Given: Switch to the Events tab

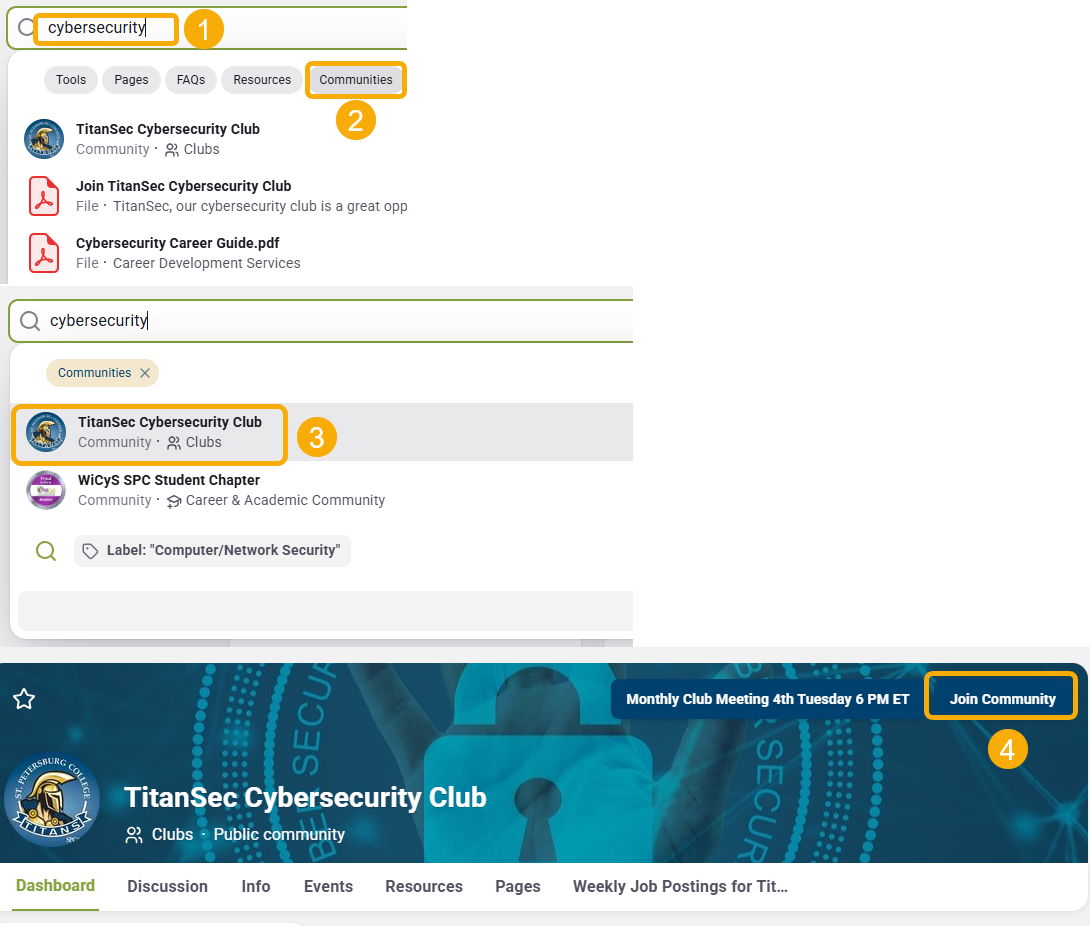Looking at the screenshot, I should click(x=328, y=886).
